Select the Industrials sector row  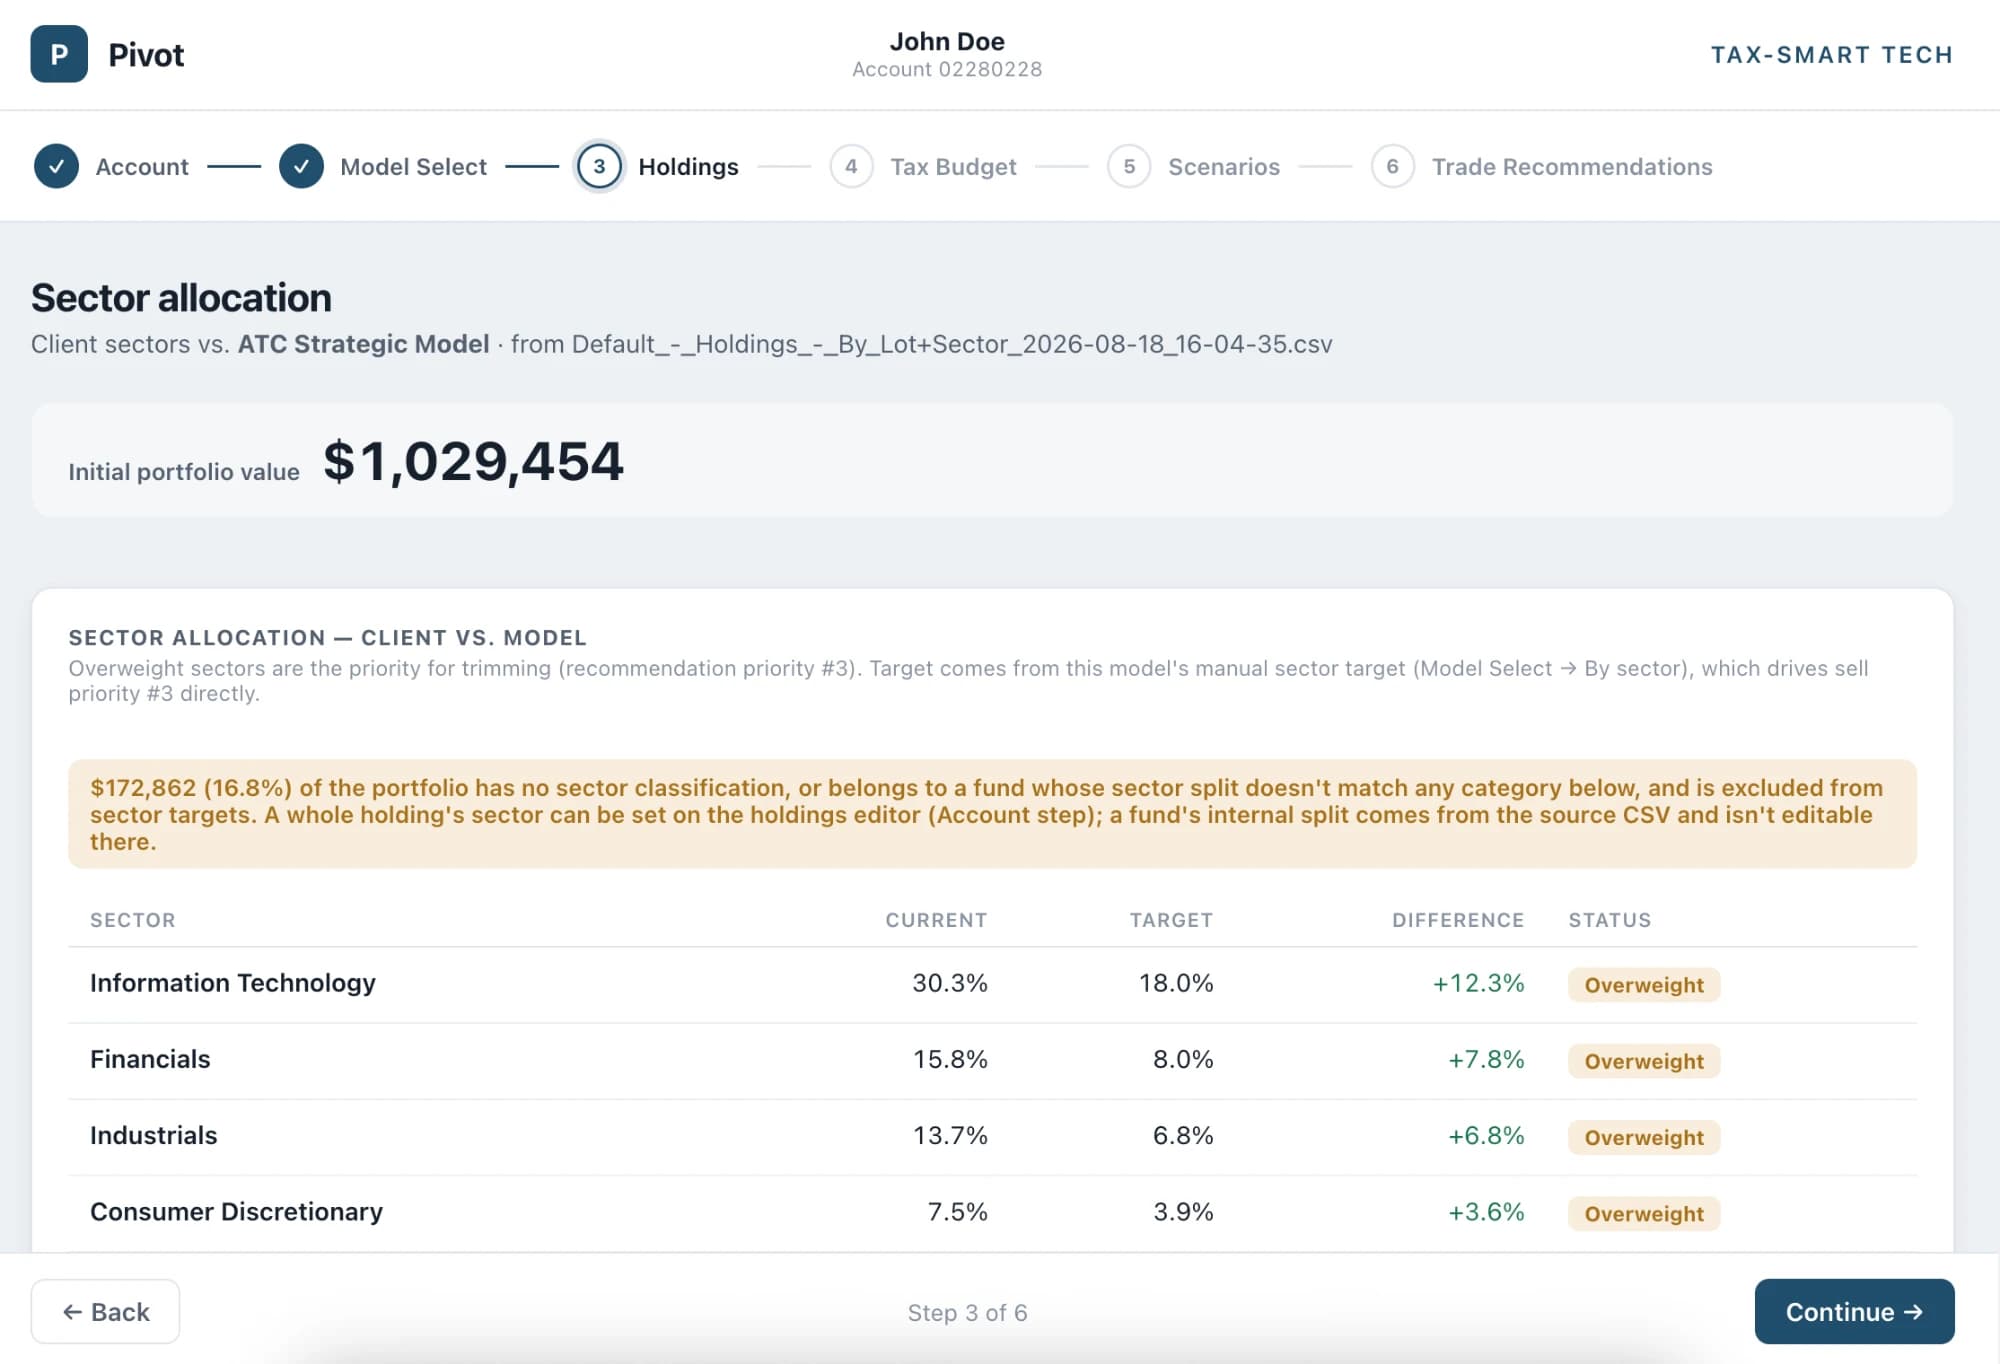point(992,1136)
